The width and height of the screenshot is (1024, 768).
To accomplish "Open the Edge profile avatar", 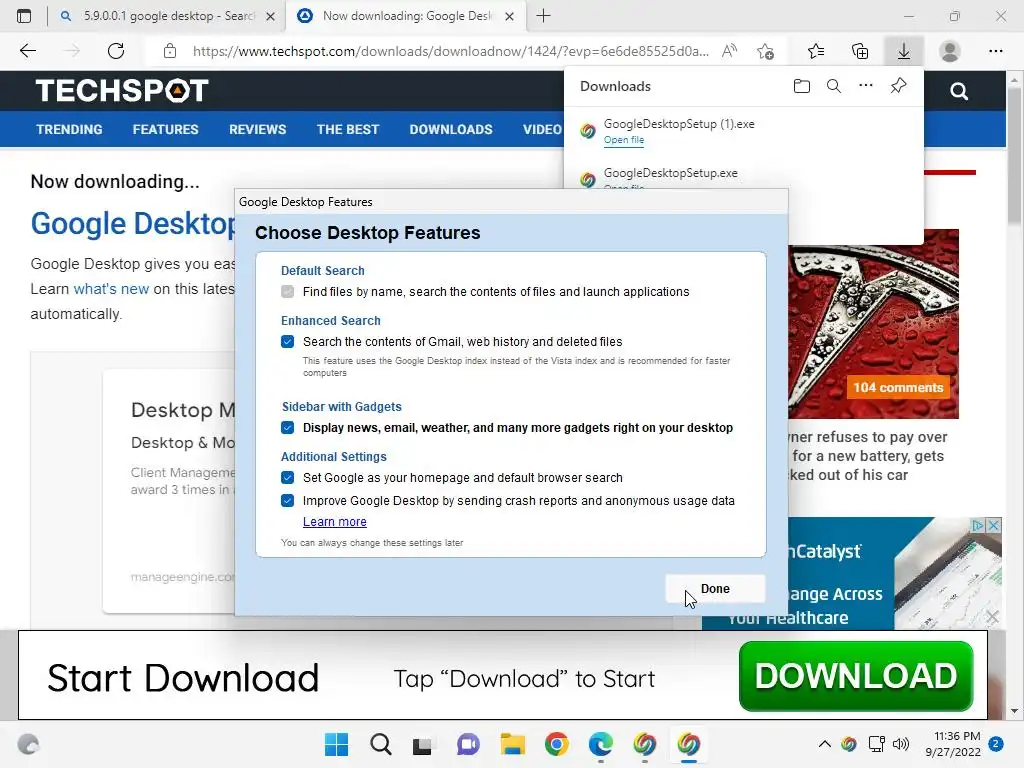I will [950, 51].
